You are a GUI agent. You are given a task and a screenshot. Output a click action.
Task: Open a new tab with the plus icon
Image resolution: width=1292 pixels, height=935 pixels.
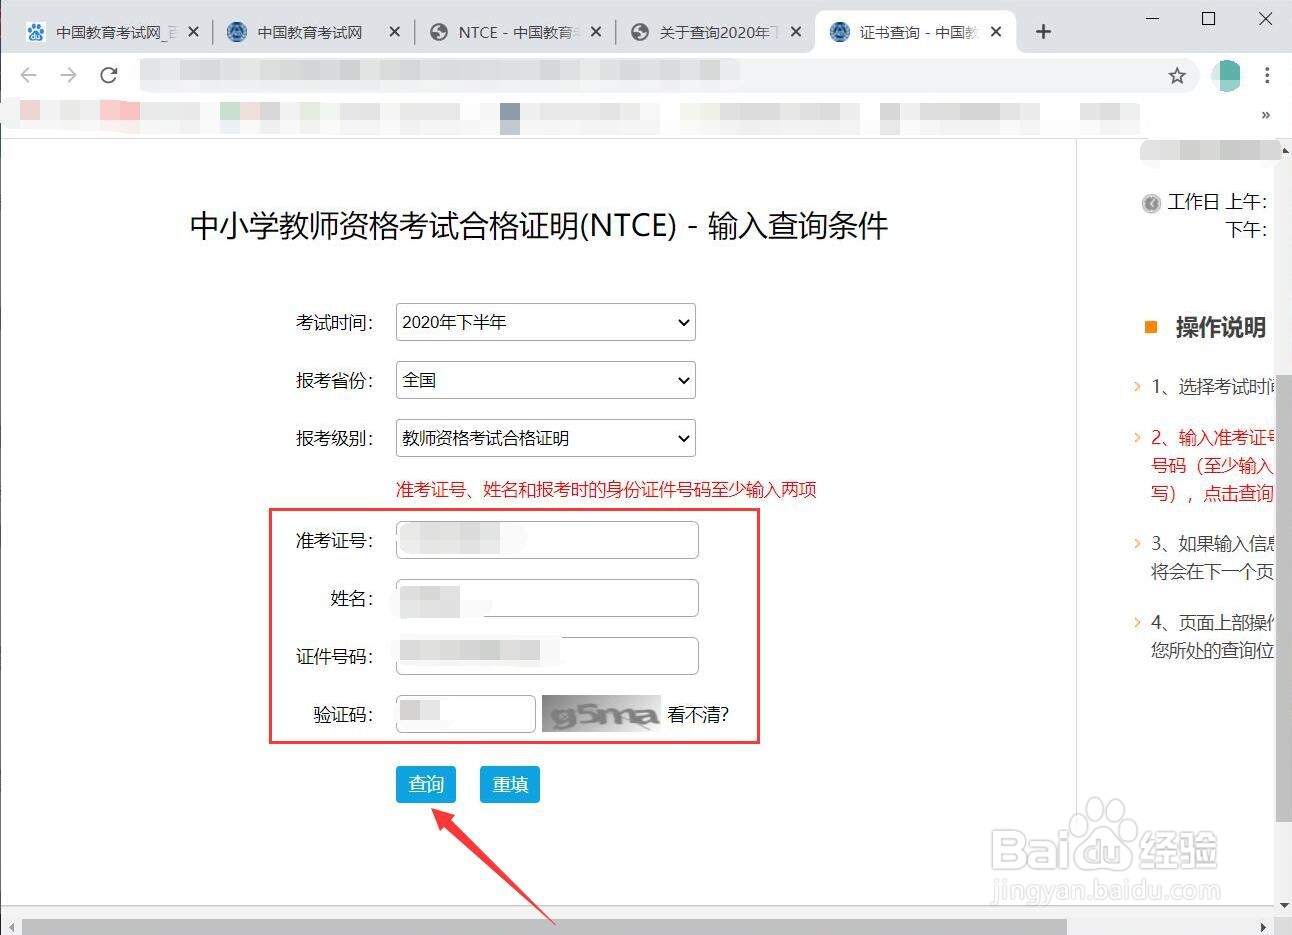1042,31
